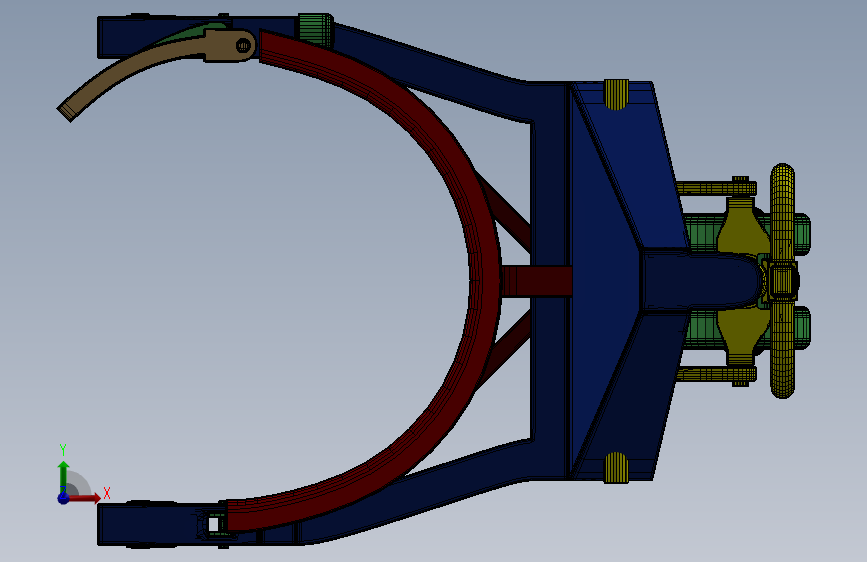Click the green Y label of the triad
867x562 pixels.
point(63,450)
